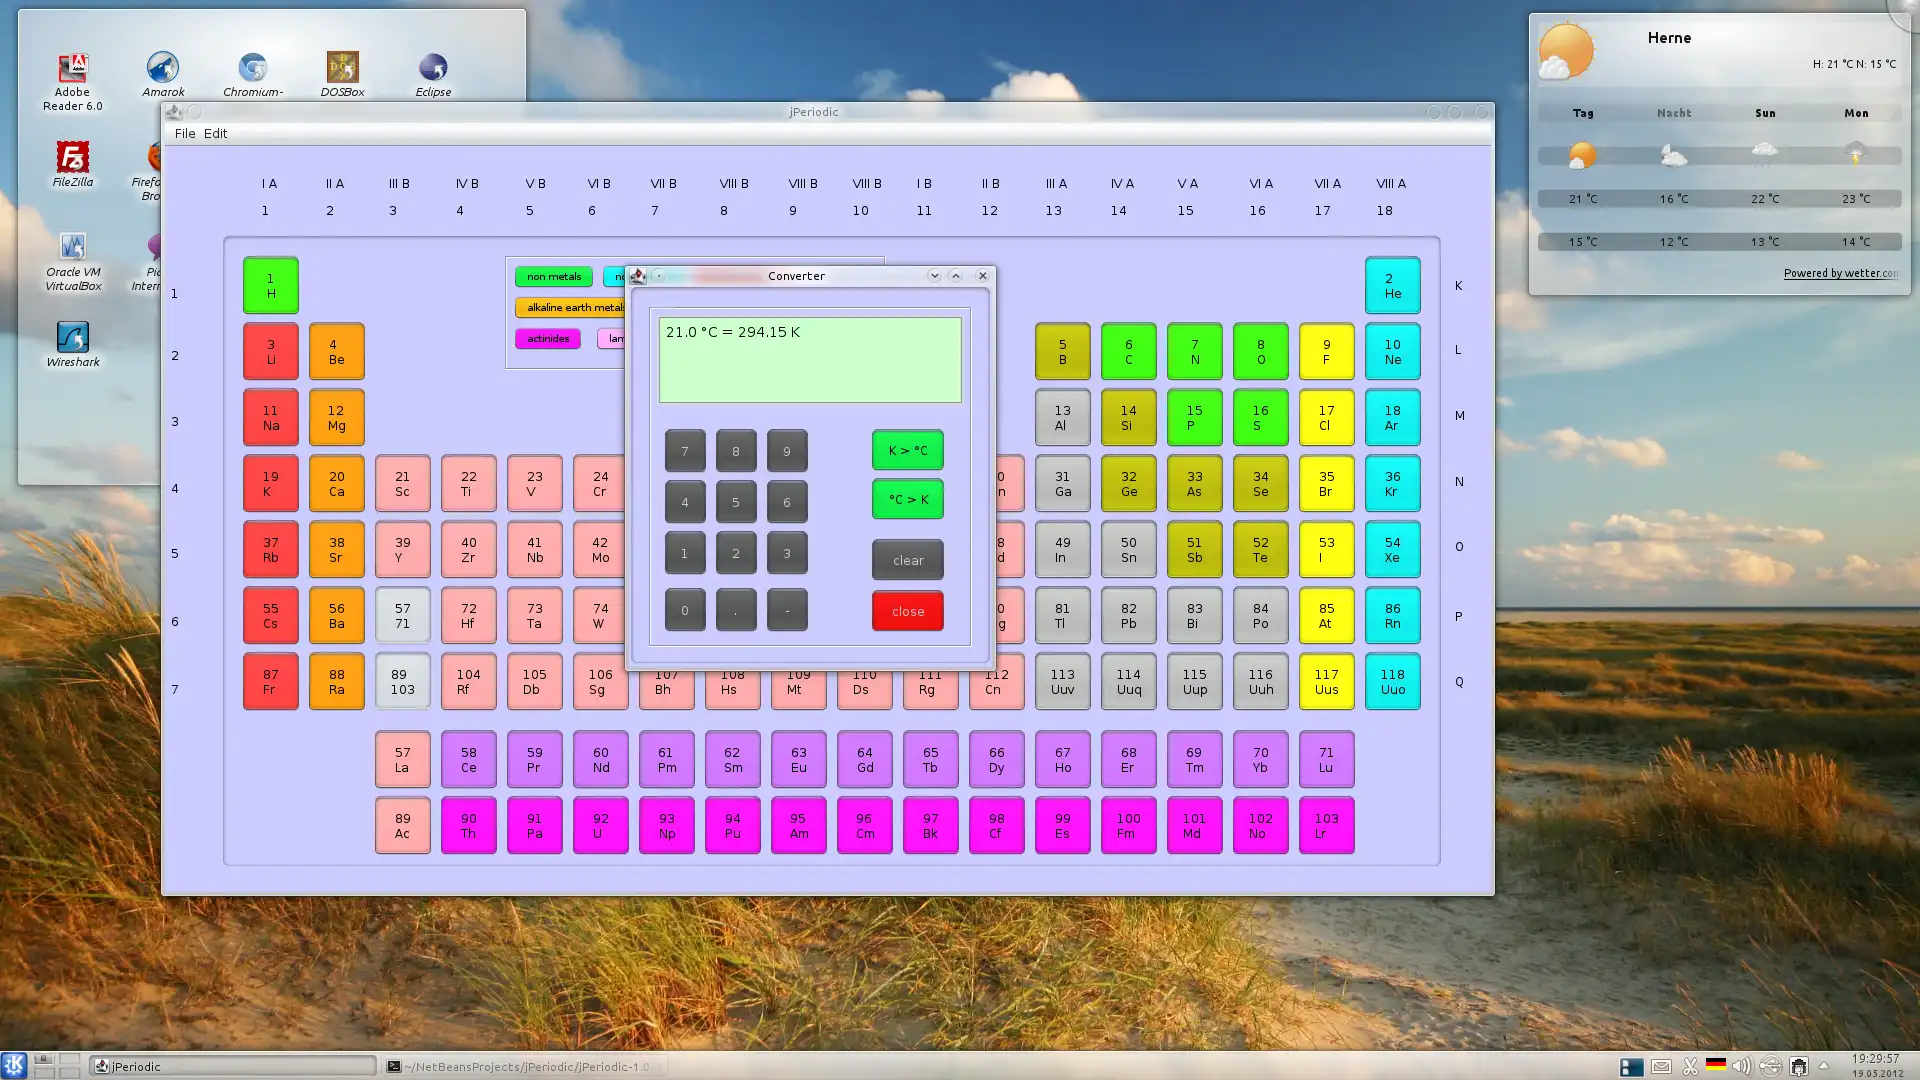Toggle the alkaline earth metals category label
Viewport: 1920px width, 1080px height.
[x=572, y=307]
